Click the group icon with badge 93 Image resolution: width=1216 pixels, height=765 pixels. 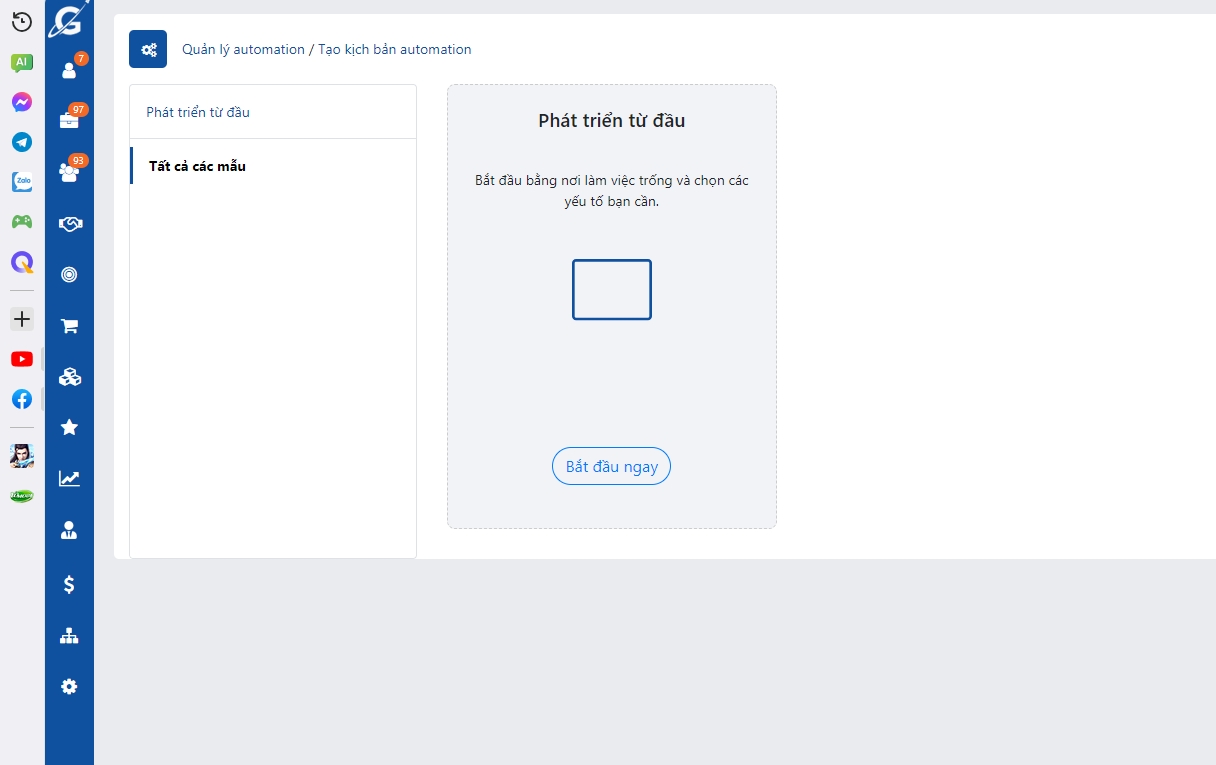69,172
